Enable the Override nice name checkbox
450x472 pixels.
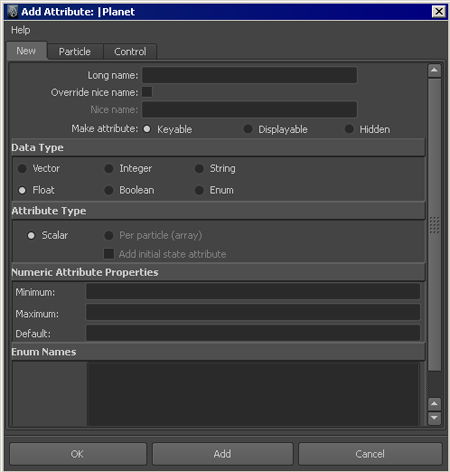147,92
